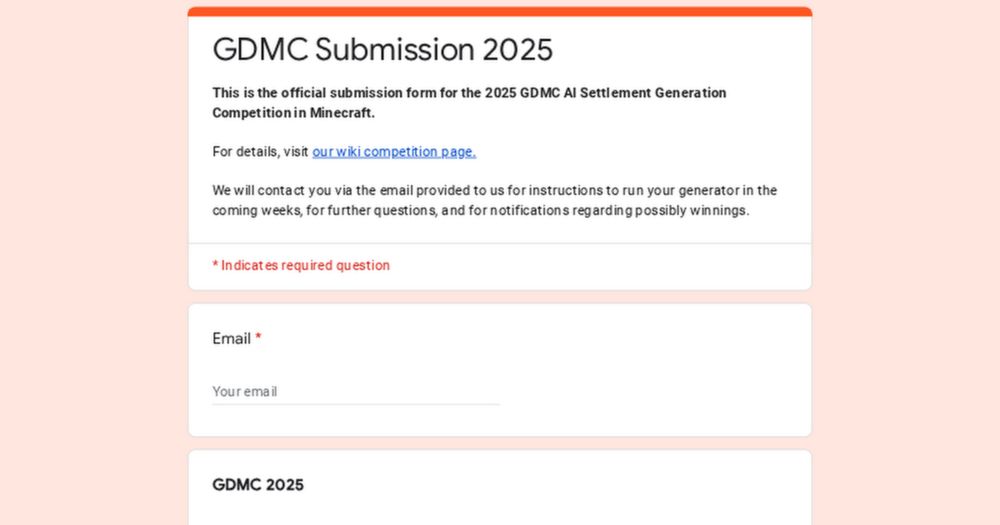
Task: Click the "Email" question label
Action: pyautogui.click(x=232, y=339)
